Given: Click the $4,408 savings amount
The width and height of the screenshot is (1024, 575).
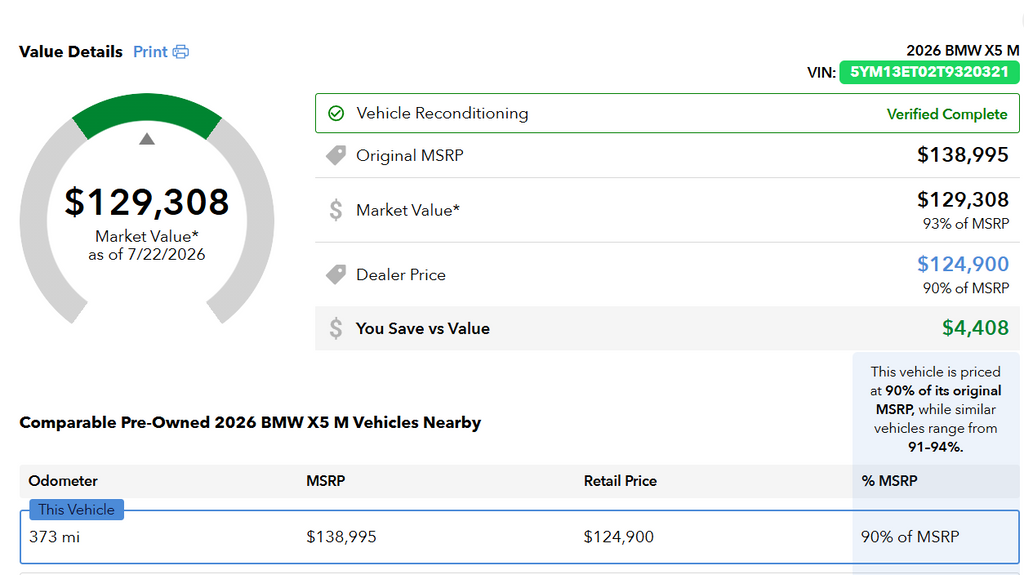Looking at the screenshot, I should (975, 327).
